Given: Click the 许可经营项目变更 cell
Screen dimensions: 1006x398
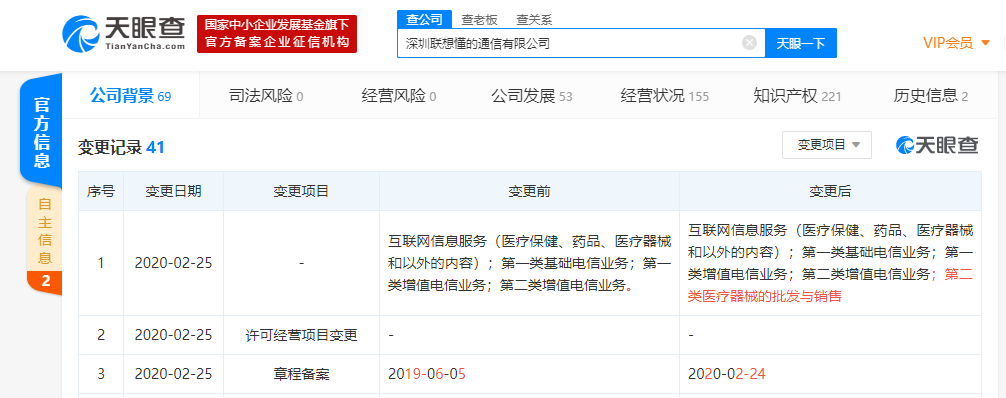Looking at the screenshot, I should [302, 335].
